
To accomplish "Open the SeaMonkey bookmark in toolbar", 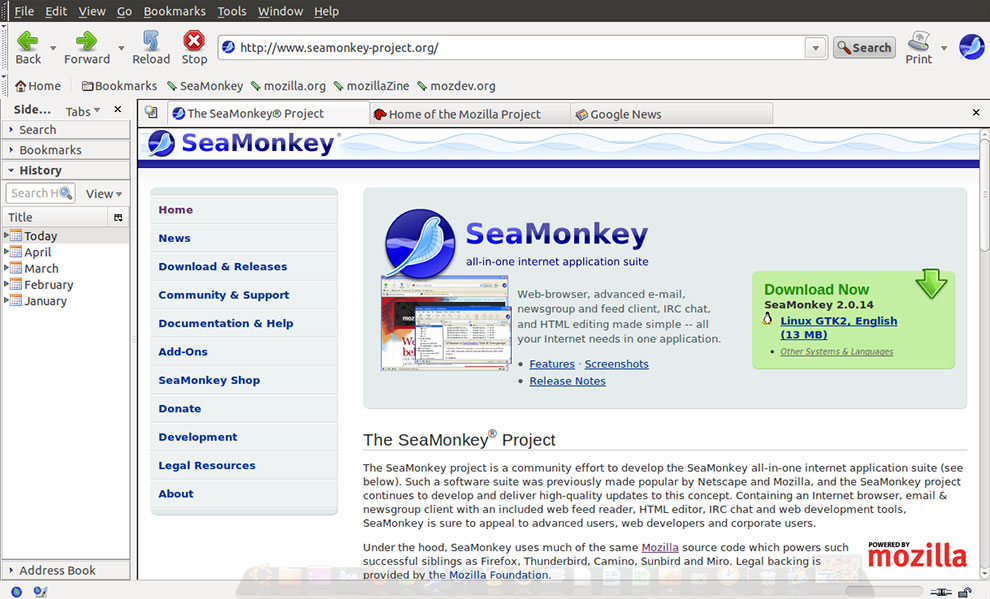I will pyautogui.click(x=205, y=86).
